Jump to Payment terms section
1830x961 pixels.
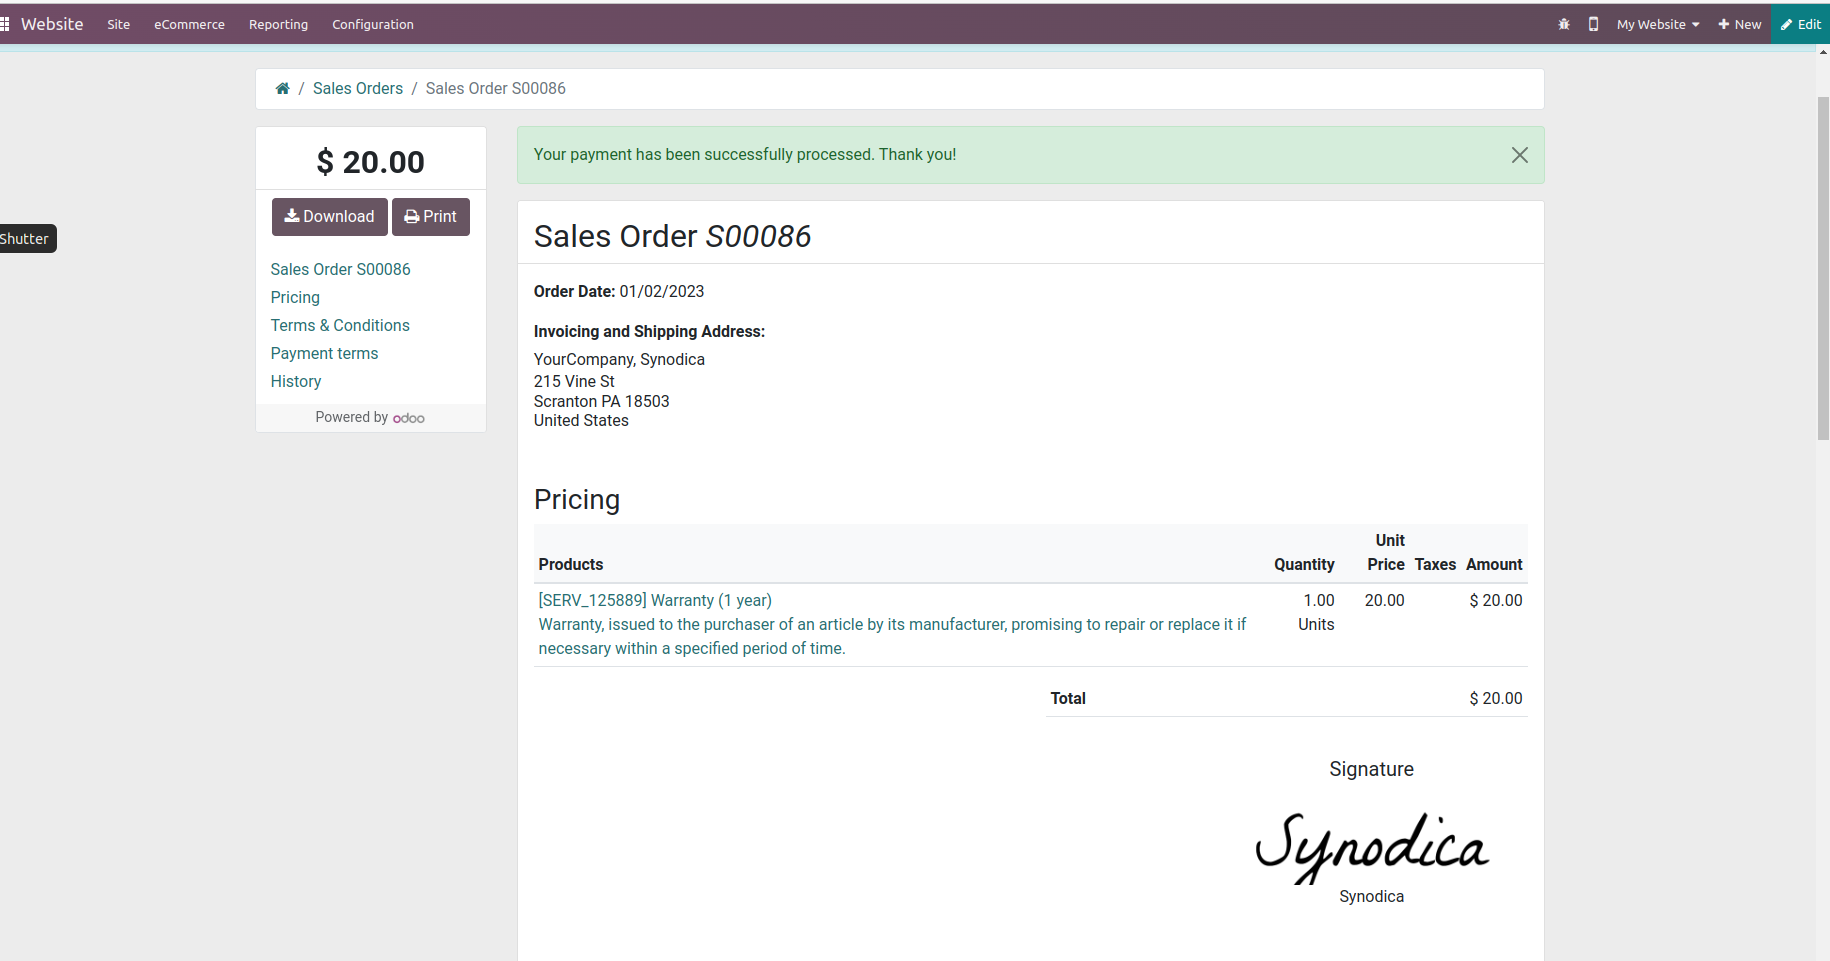point(324,353)
